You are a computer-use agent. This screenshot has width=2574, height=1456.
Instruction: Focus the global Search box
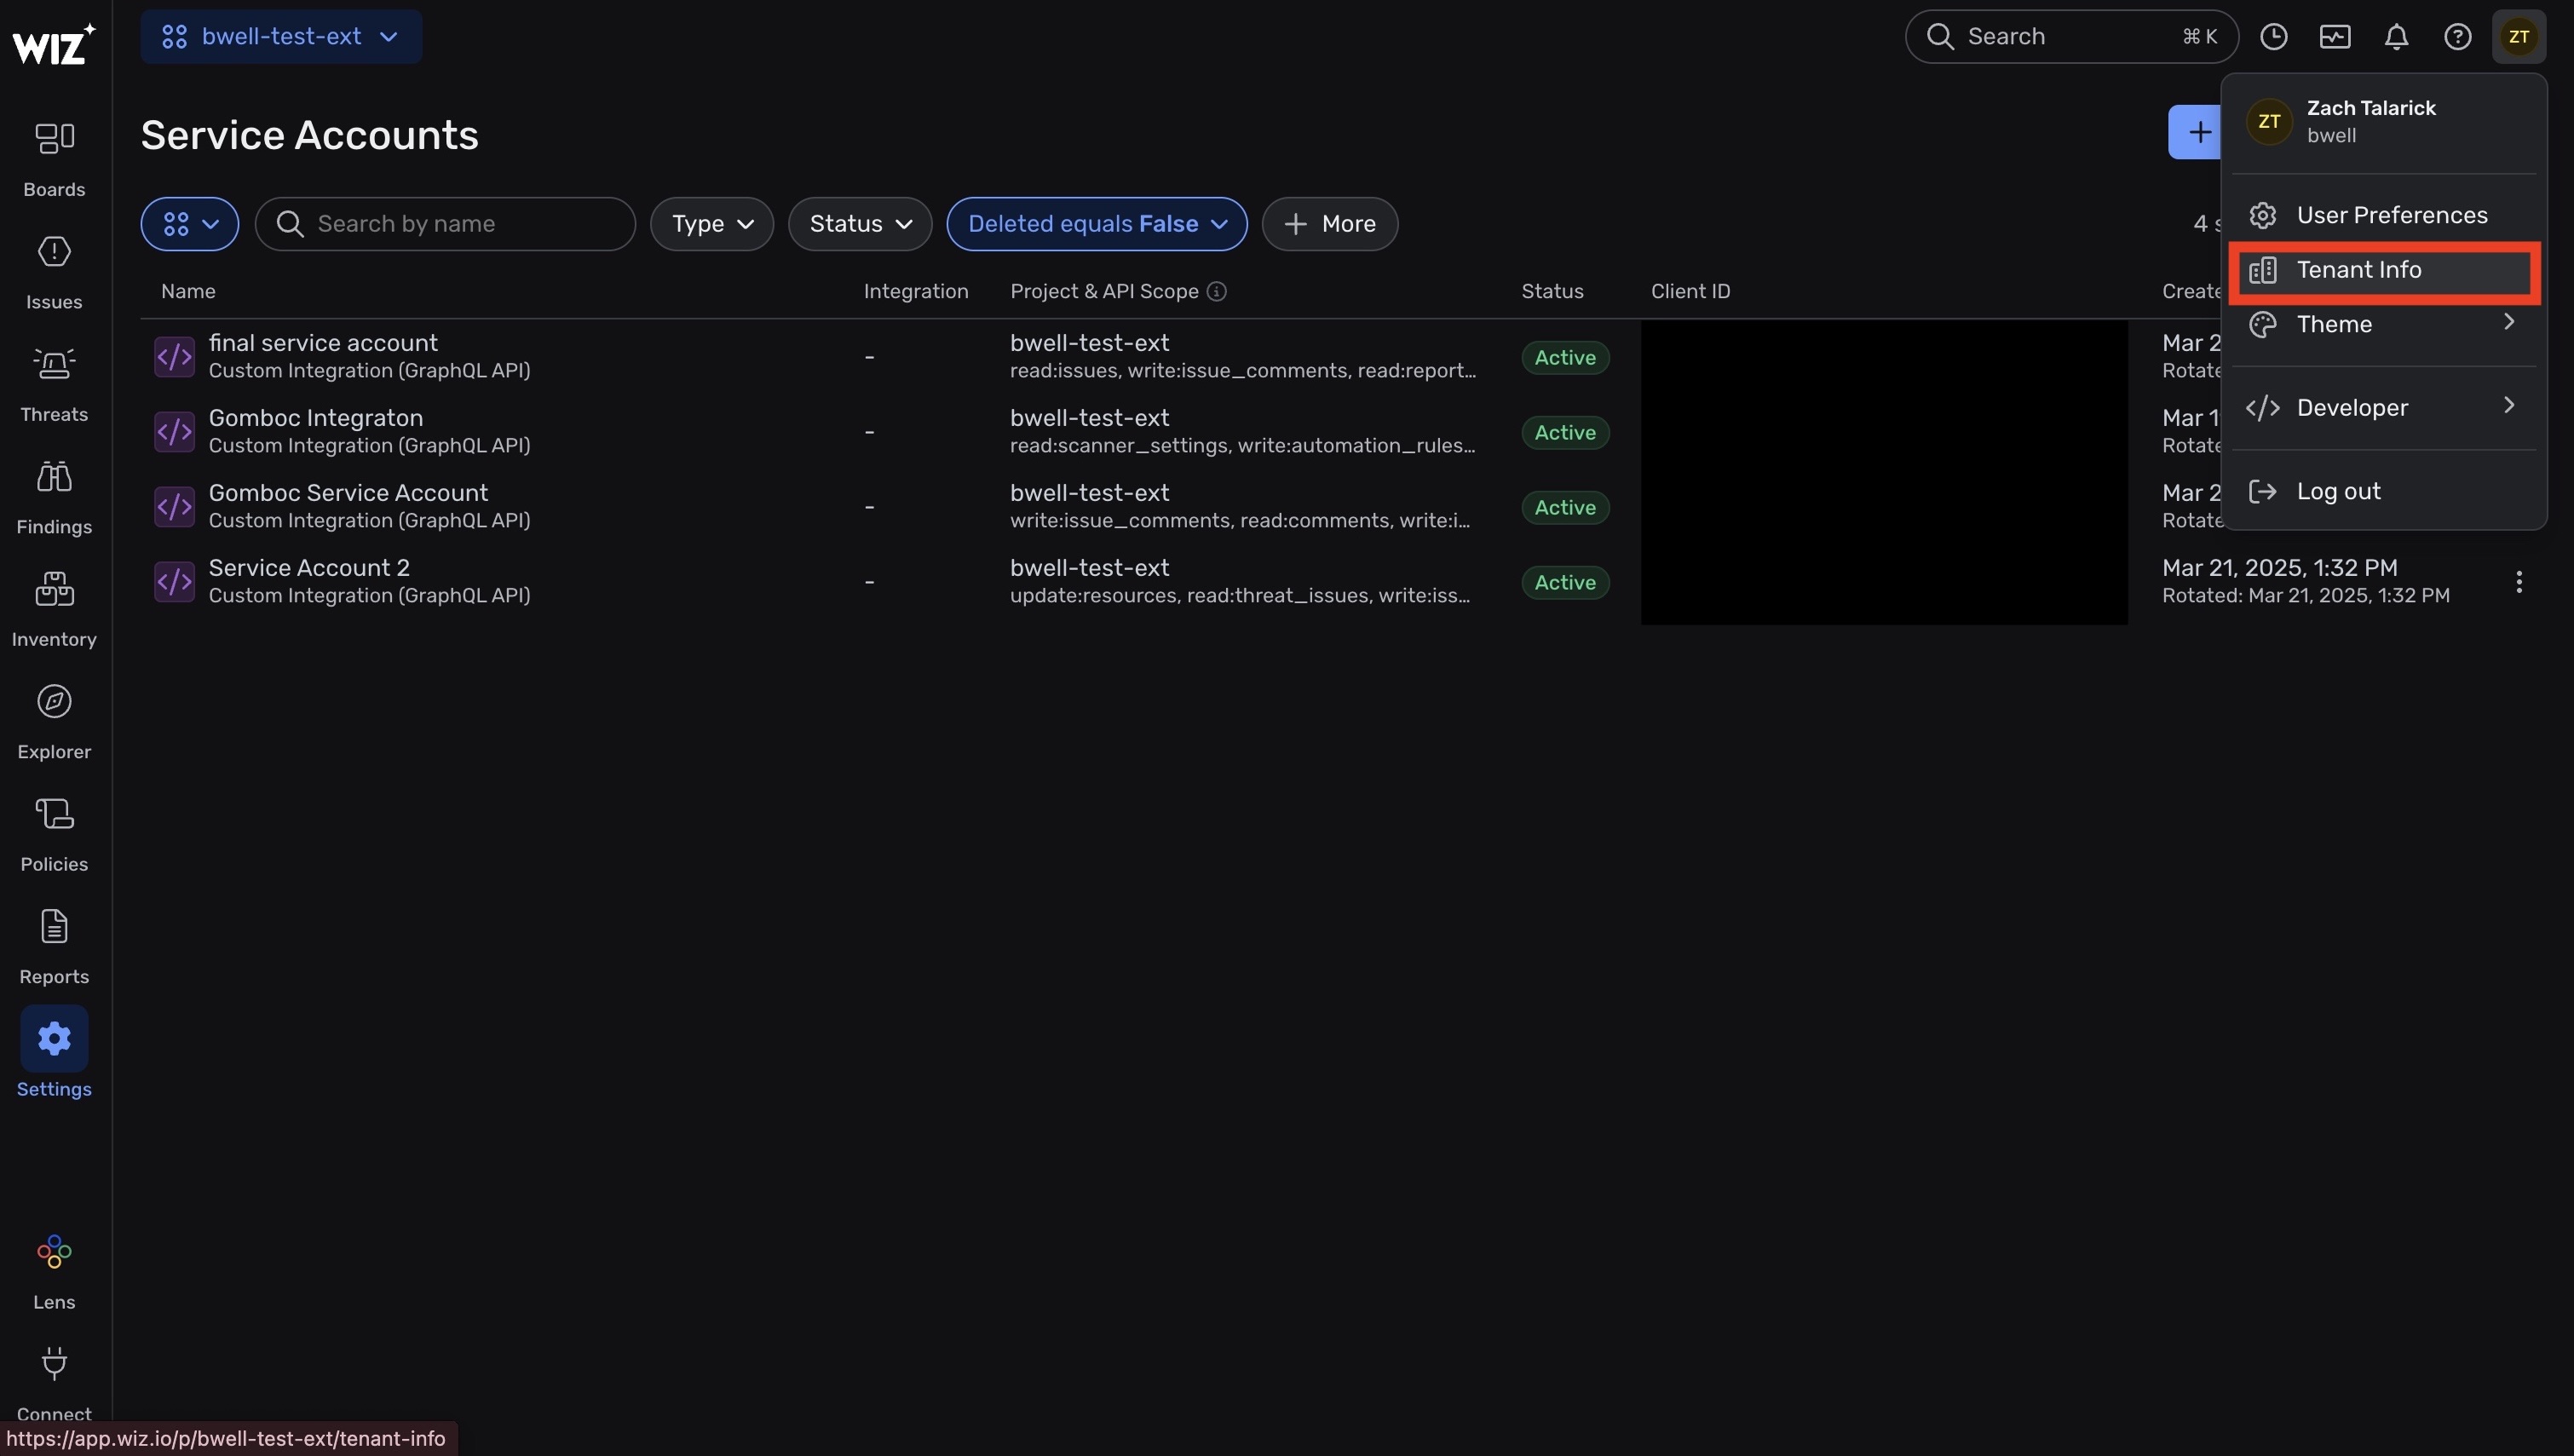2071,37
